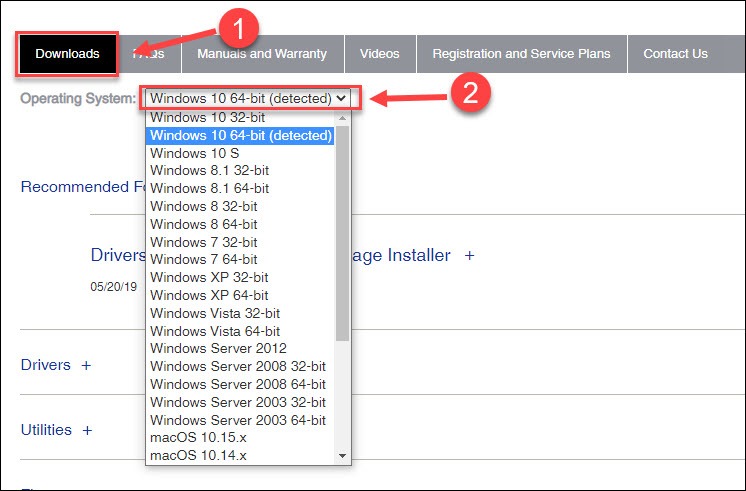
Task: Select Windows XP 32-bit option
Action: 240,277
